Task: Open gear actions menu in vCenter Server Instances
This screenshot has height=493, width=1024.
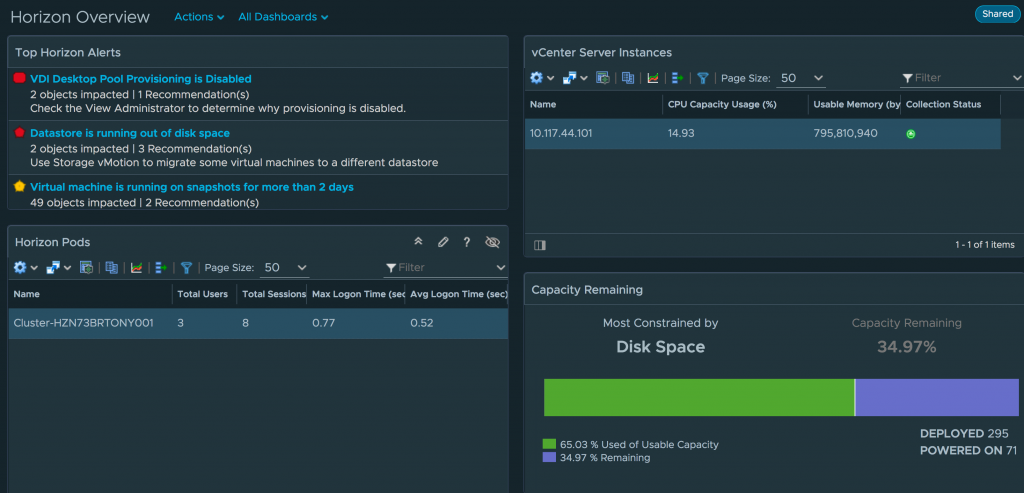Action: 542,78
